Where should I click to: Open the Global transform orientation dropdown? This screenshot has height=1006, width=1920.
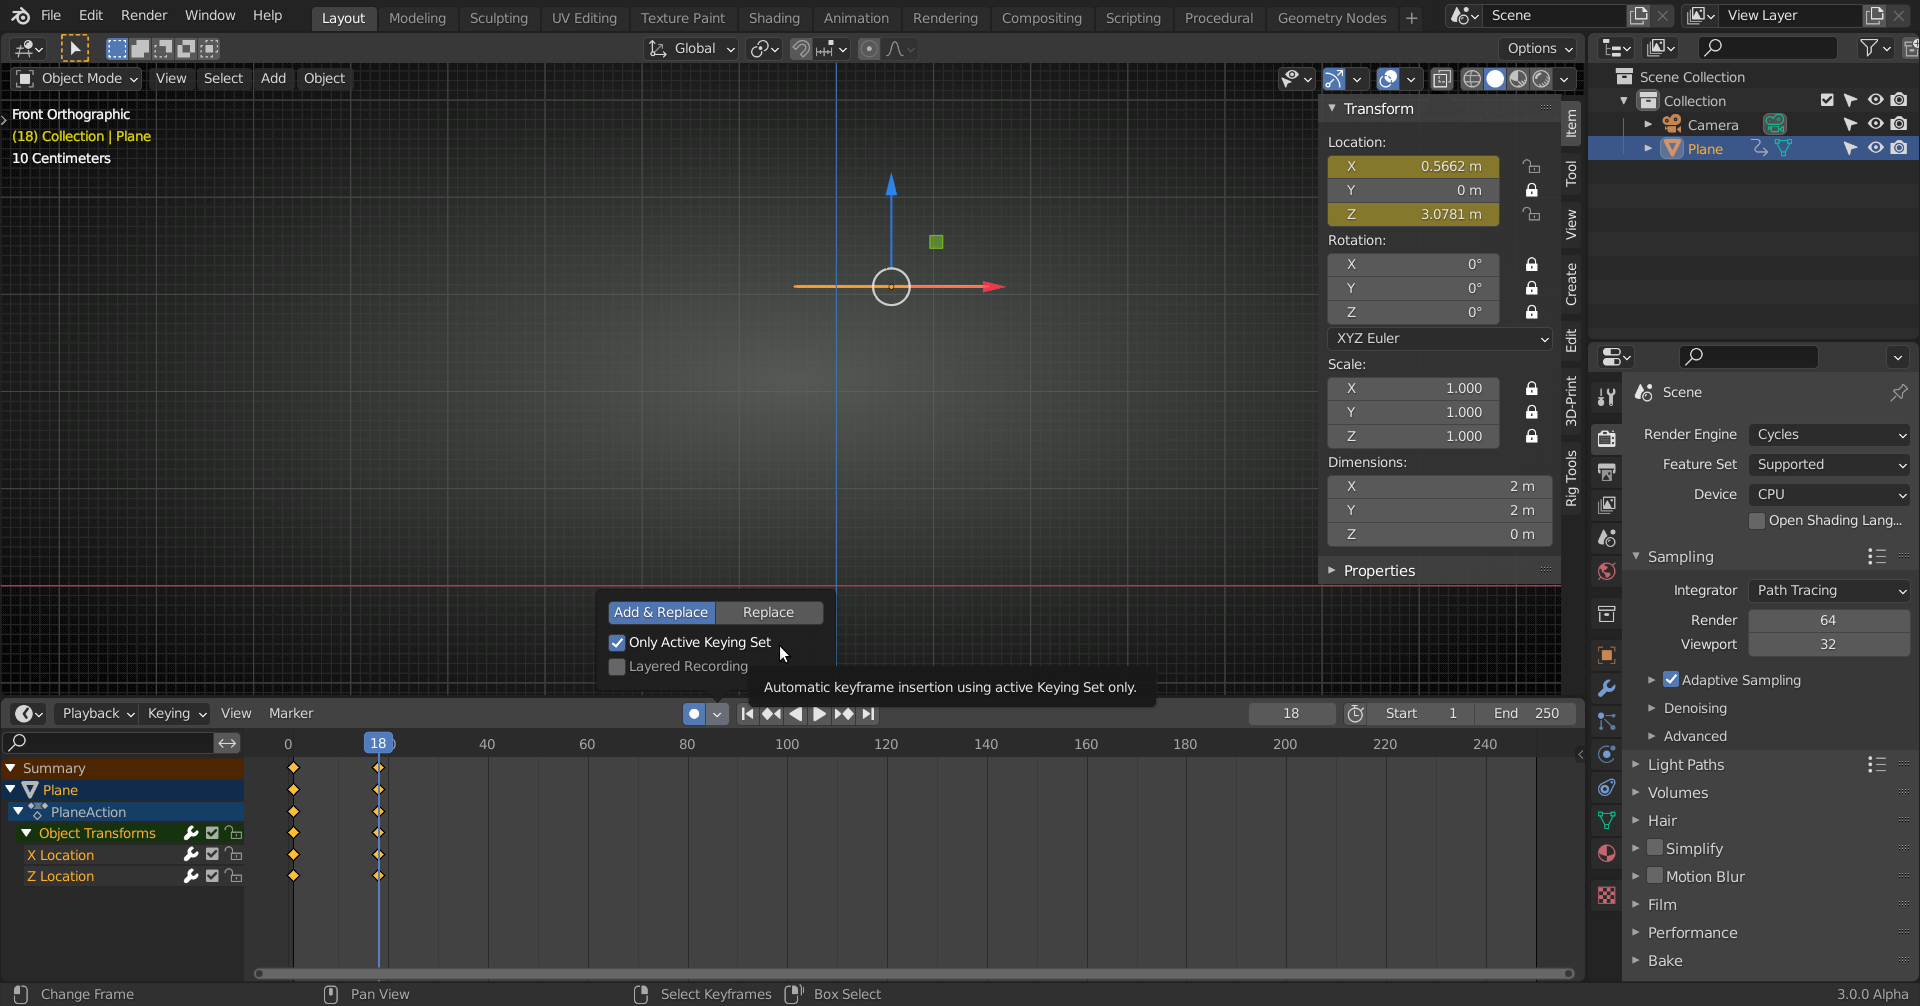(691, 49)
